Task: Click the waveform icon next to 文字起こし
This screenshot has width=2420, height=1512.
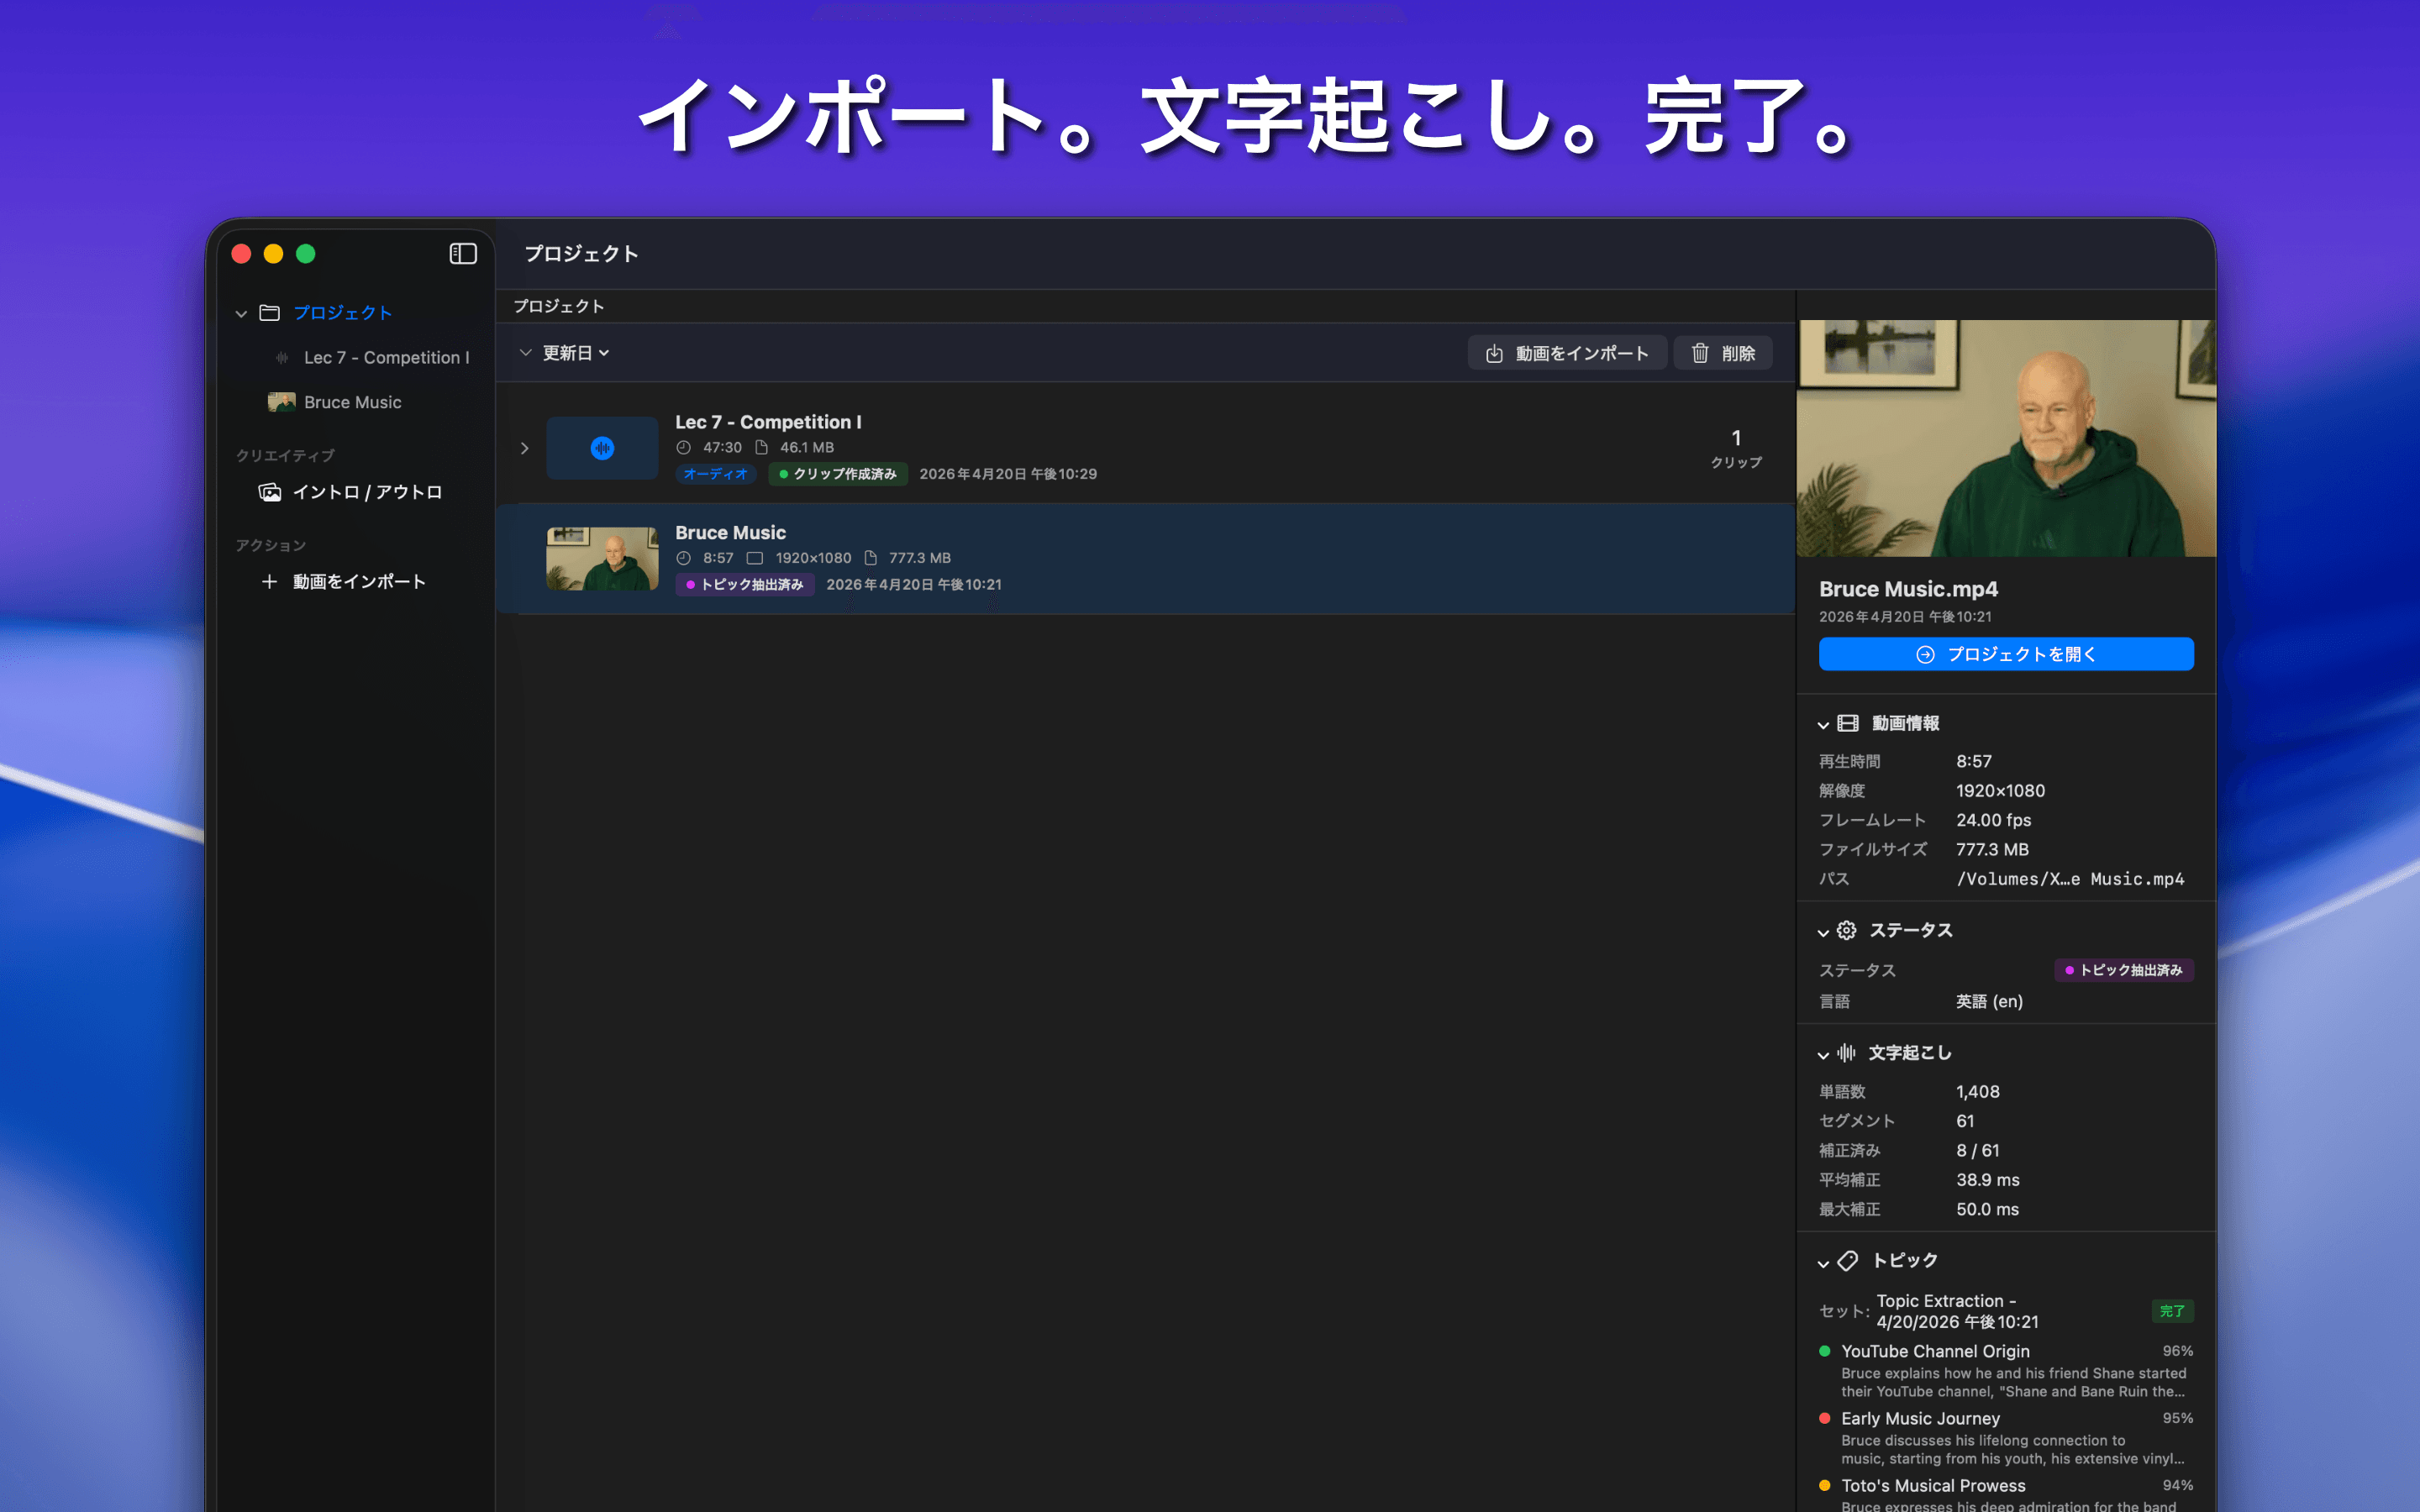Action: tap(1846, 1052)
